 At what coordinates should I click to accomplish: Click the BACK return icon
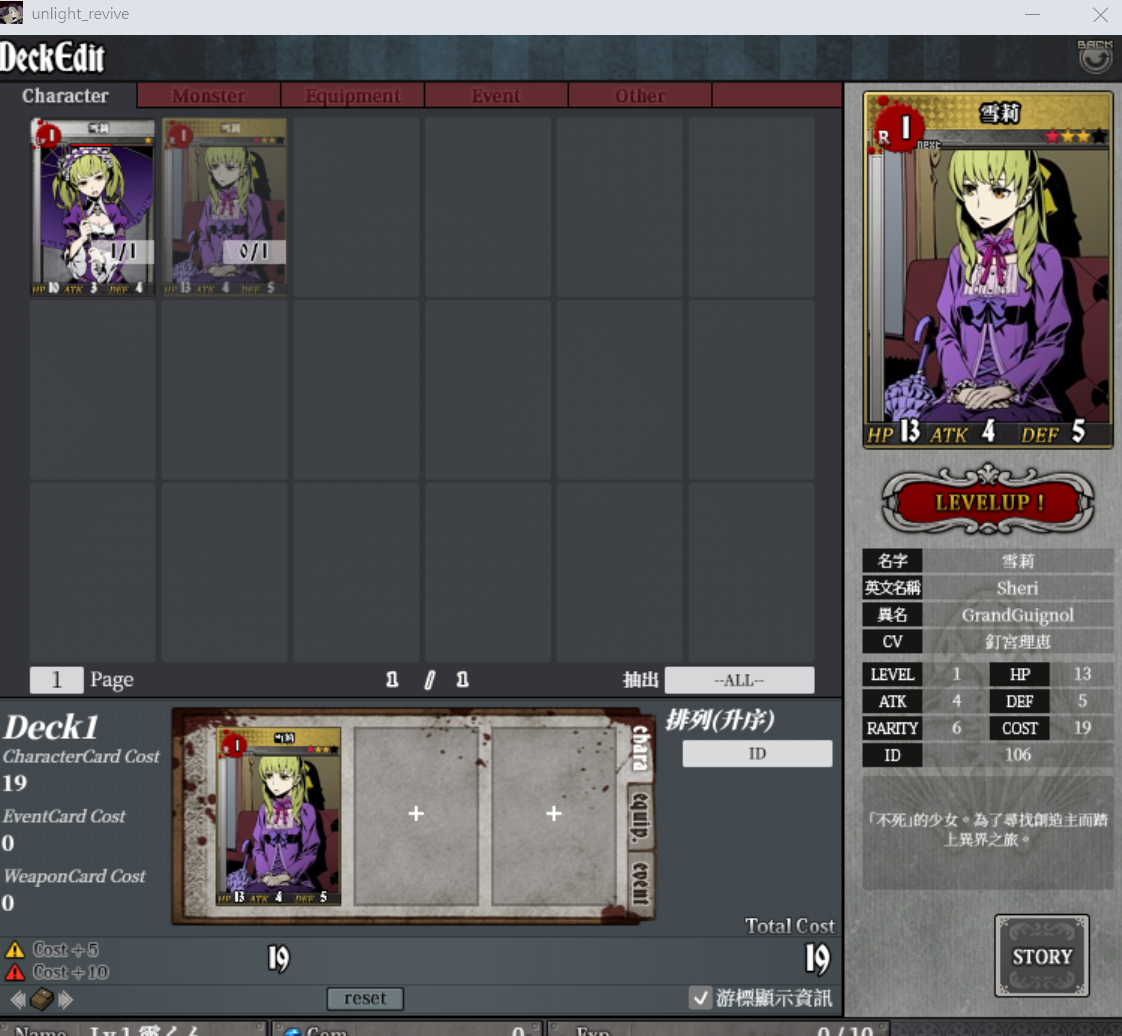[1095, 56]
